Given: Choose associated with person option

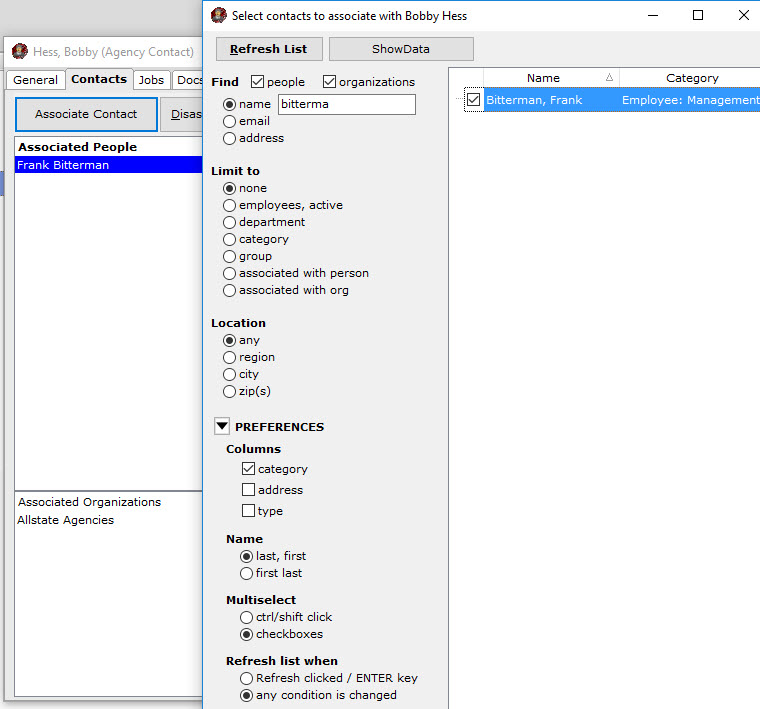Looking at the screenshot, I should point(229,273).
